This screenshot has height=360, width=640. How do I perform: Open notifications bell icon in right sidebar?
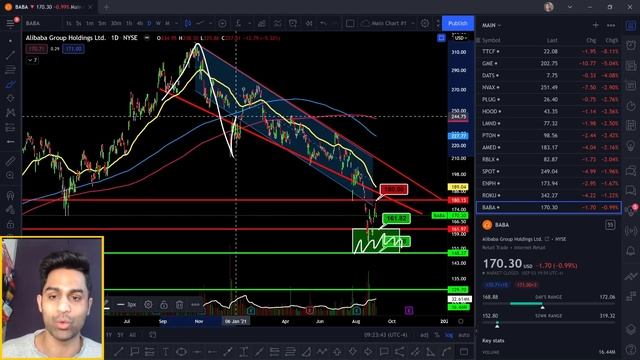pos(631,250)
